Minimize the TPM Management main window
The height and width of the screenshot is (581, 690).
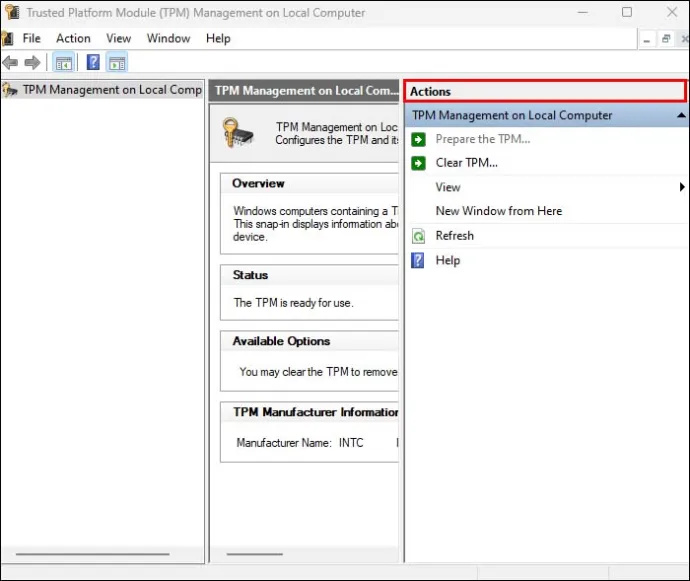(x=583, y=12)
